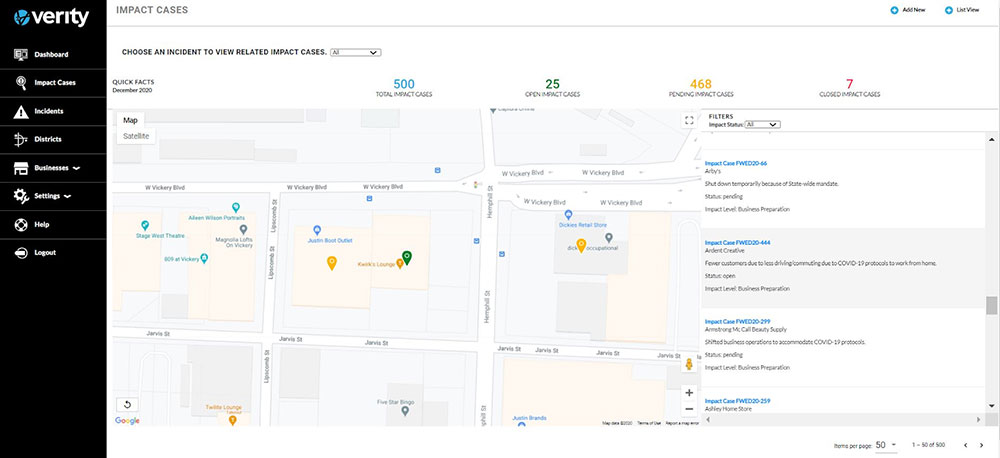Click the Add New plus icon
This screenshot has height=458, width=1000.
(x=894, y=9)
